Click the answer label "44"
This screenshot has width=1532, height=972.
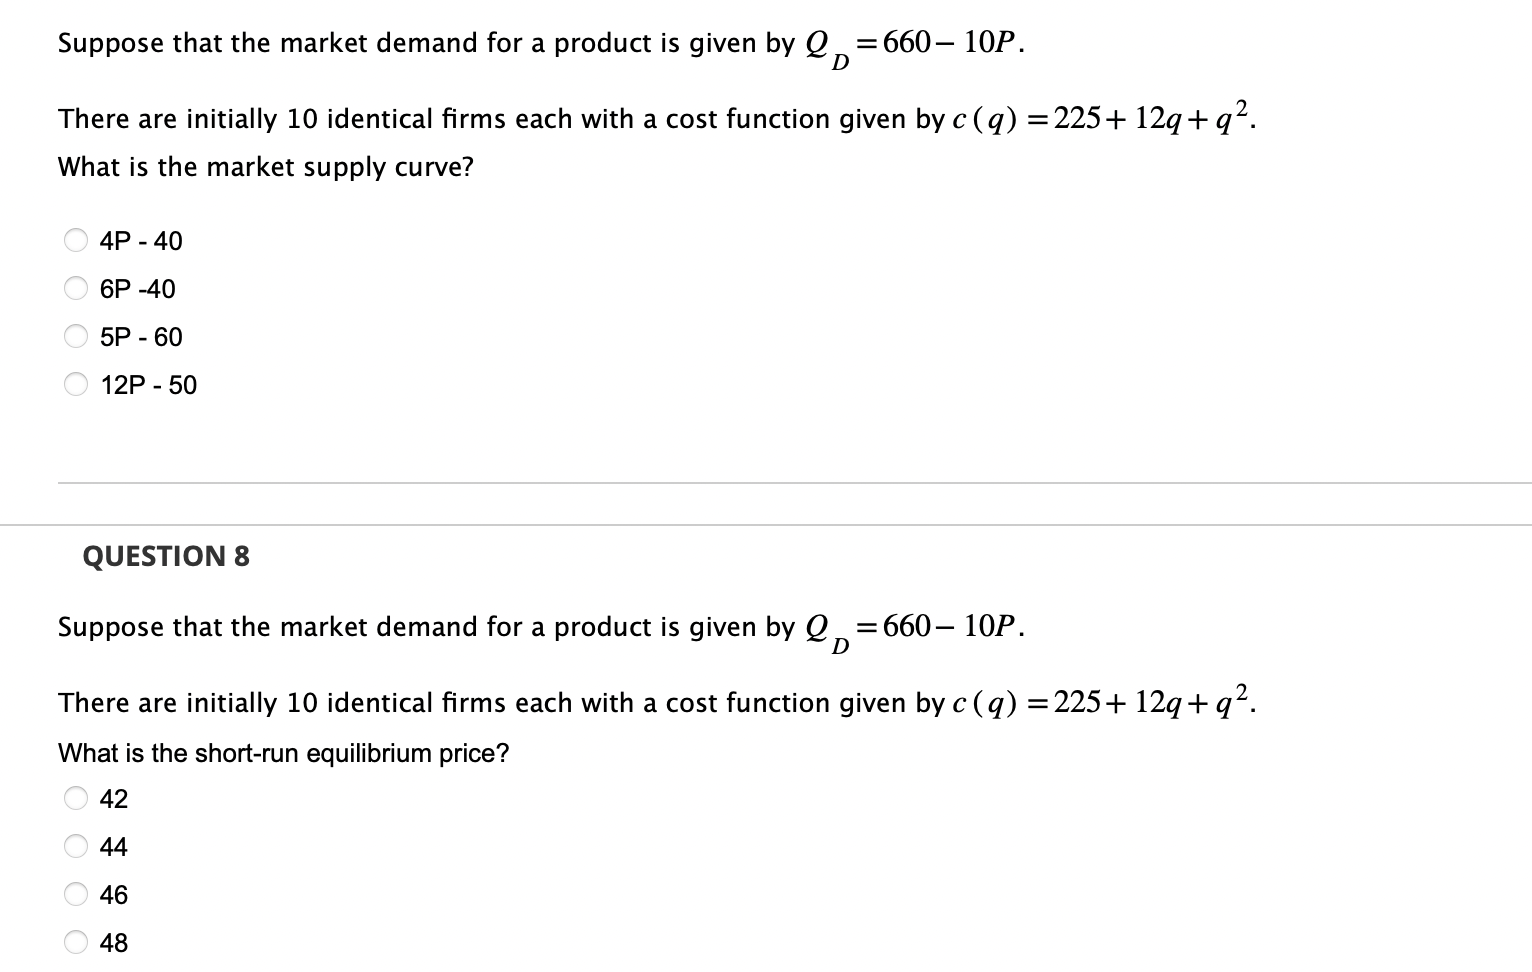click(x=113, y=846)
